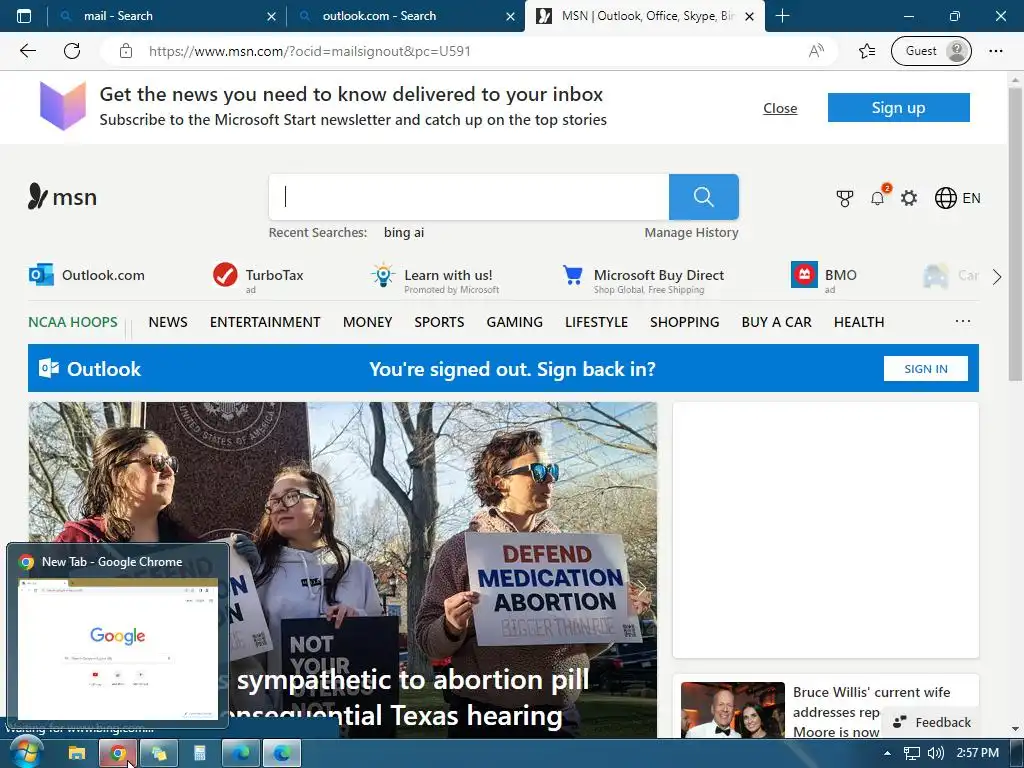Open MSN settings gear icon
Screen dimensions: 1024x768
(x=909, y=198)
